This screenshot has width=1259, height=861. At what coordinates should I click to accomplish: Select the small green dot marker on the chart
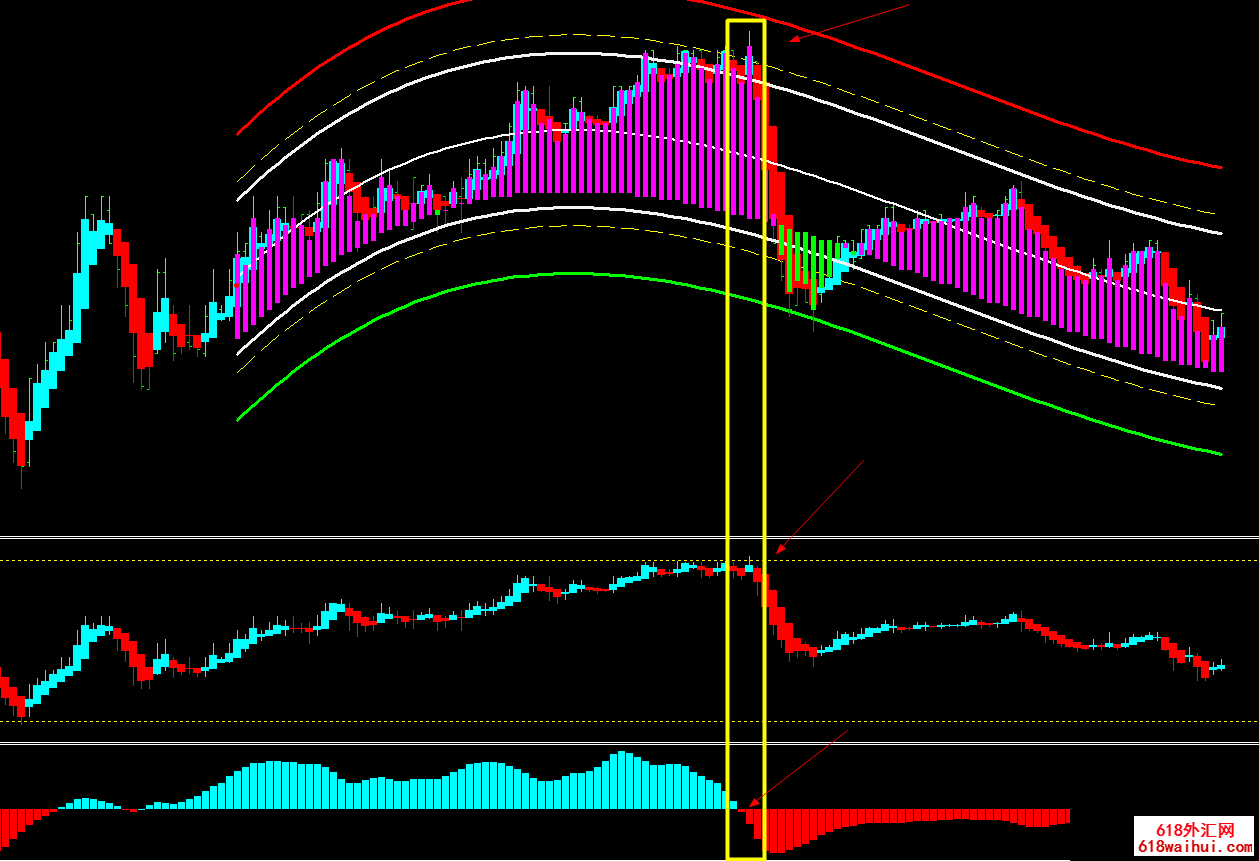(x=438, y=211)
